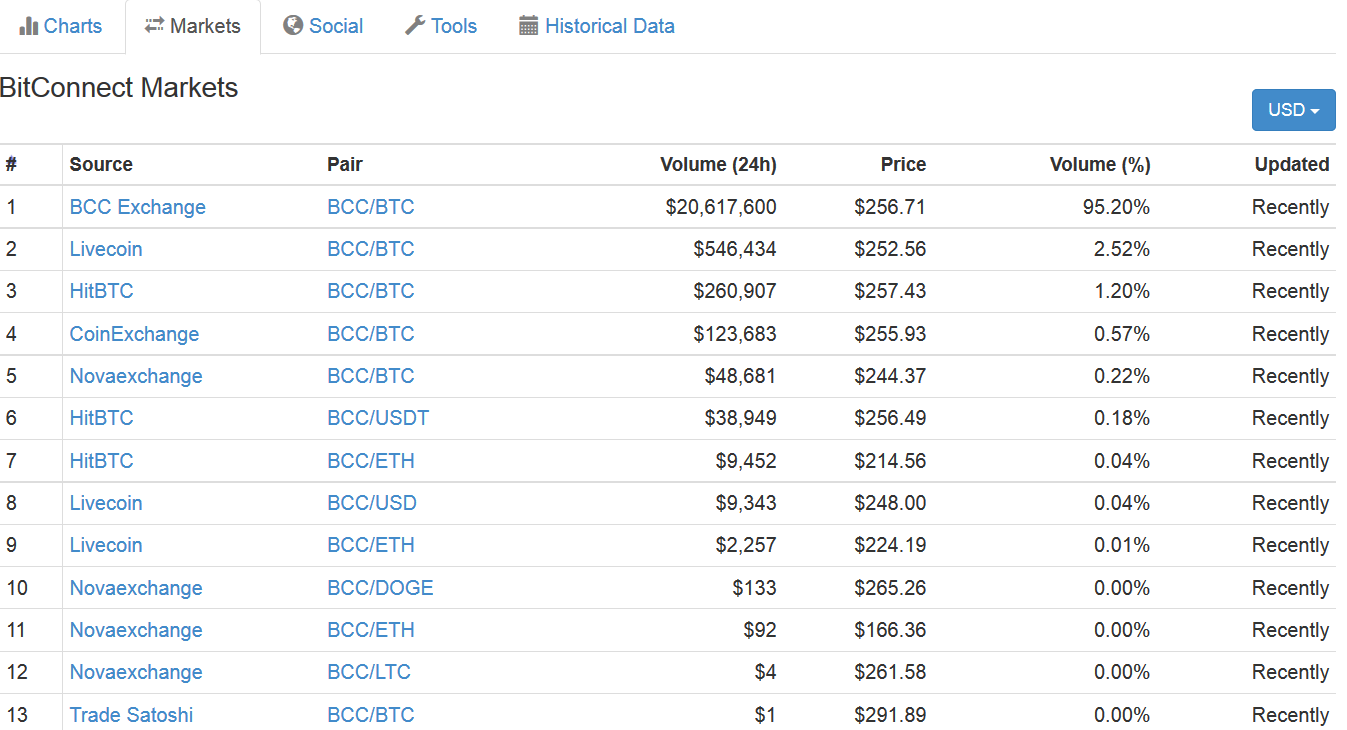Click the wrench icon on Tools tab
The height and width of the screenshot is (730, 1347).
coord(415,26)
